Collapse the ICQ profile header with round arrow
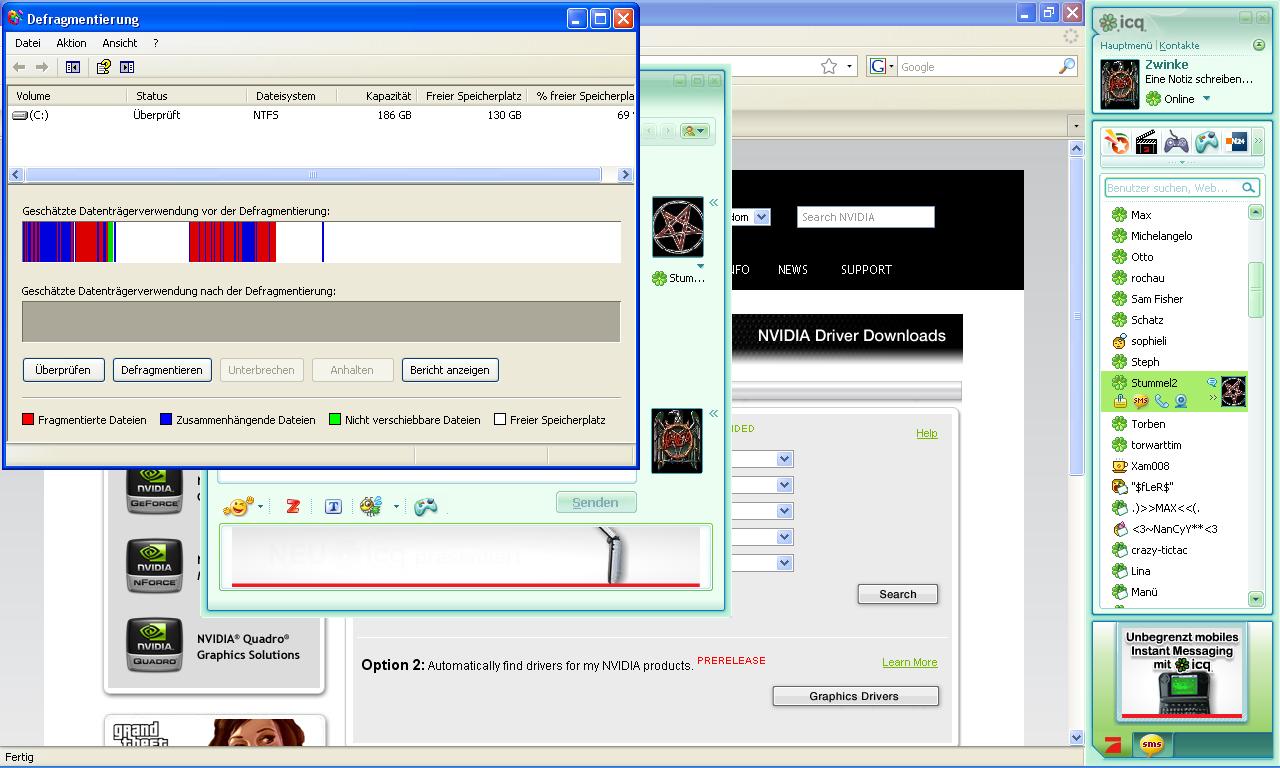1280x768 pixels. click(1261, 46)
